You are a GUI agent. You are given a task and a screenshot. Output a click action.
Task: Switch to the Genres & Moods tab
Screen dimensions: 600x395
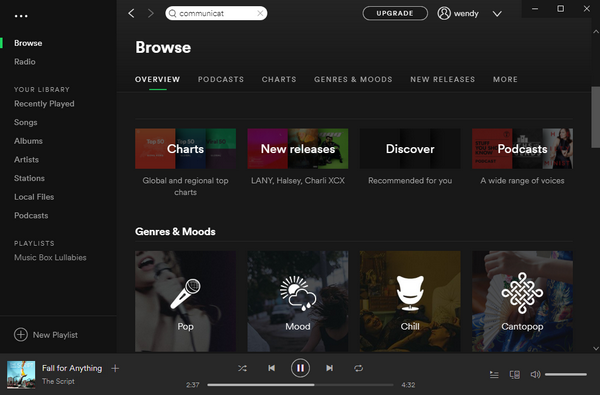(353, 79)
